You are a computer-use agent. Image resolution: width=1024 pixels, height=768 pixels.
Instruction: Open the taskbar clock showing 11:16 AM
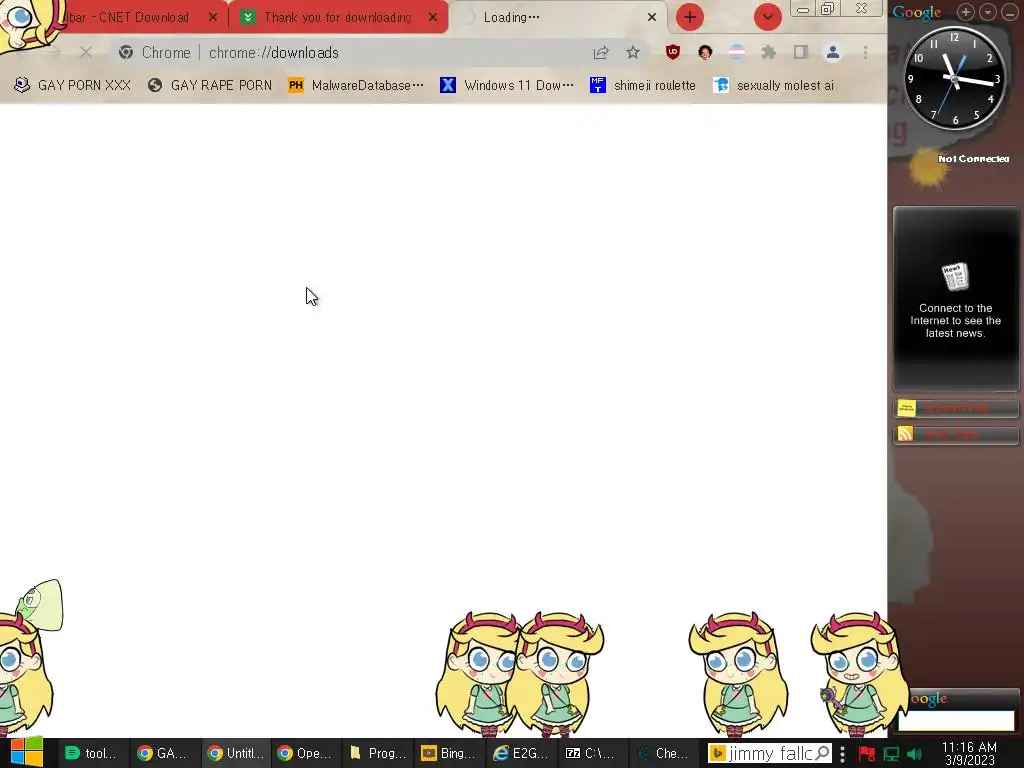[x=970, y=753]
